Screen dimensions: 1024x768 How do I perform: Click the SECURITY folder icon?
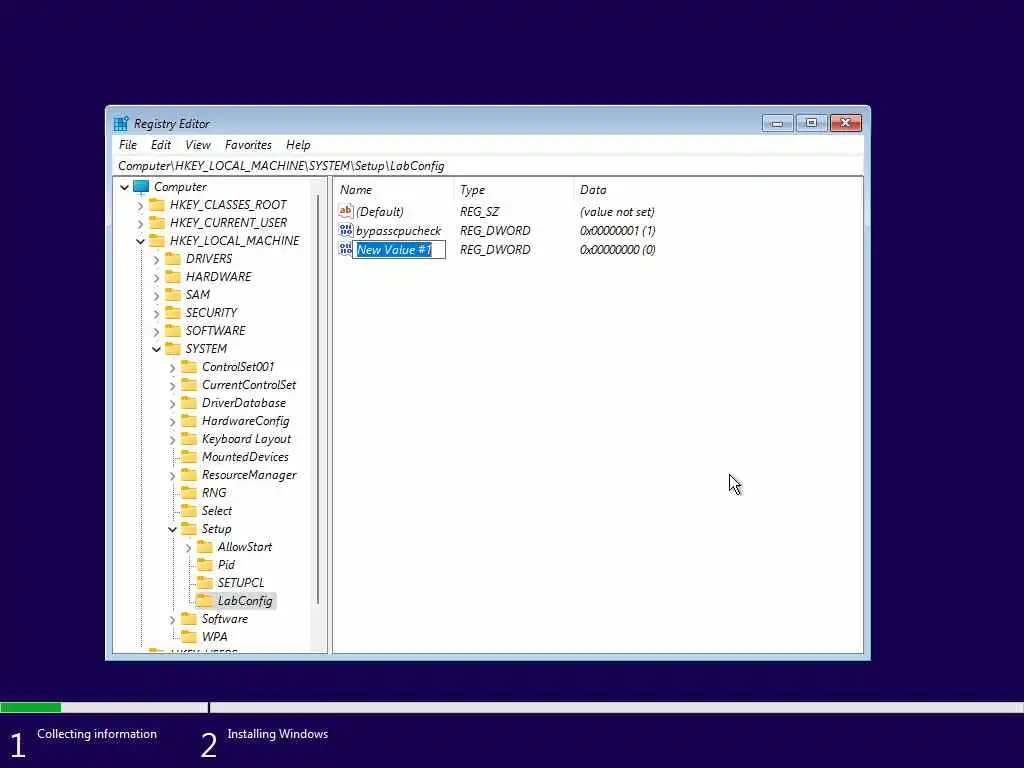pyautogui.click(x=173, y=313)
